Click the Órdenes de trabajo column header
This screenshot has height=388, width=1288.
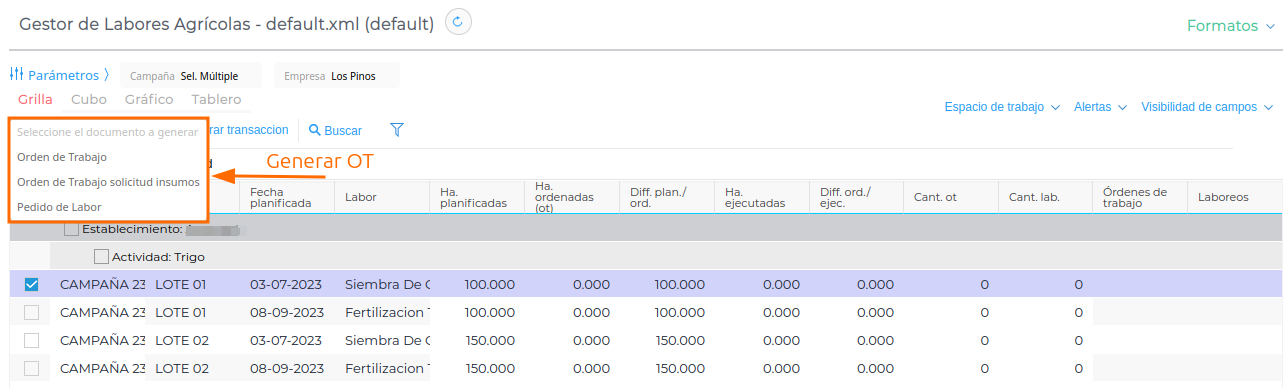point(1140,197)
